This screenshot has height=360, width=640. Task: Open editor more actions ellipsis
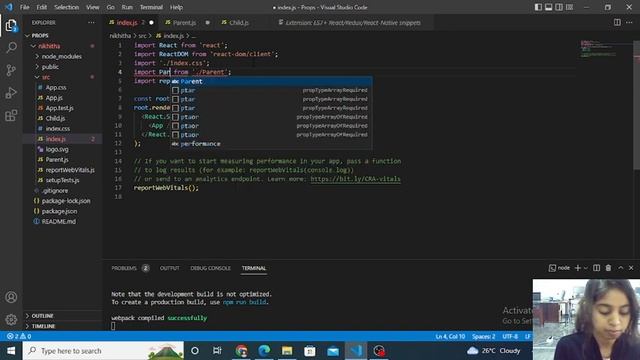[629, 22]
